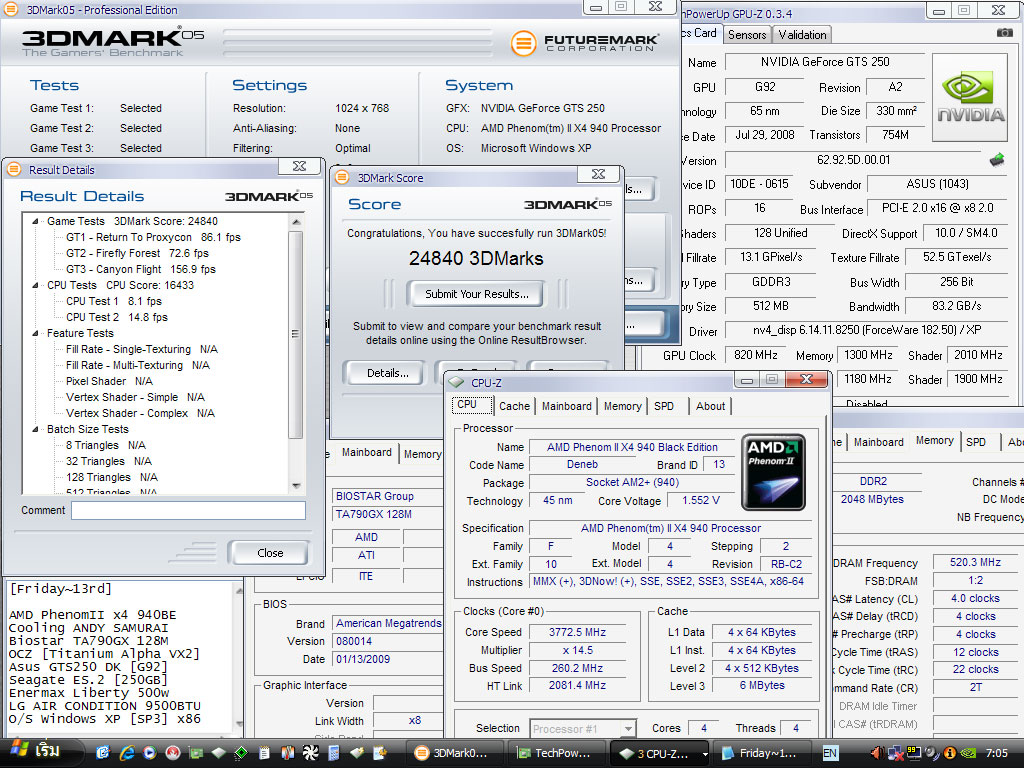This screenshot has height=768, width=1024.
Task: Collapse the CPU Tests tree node
Action: [x=35, y=285]
